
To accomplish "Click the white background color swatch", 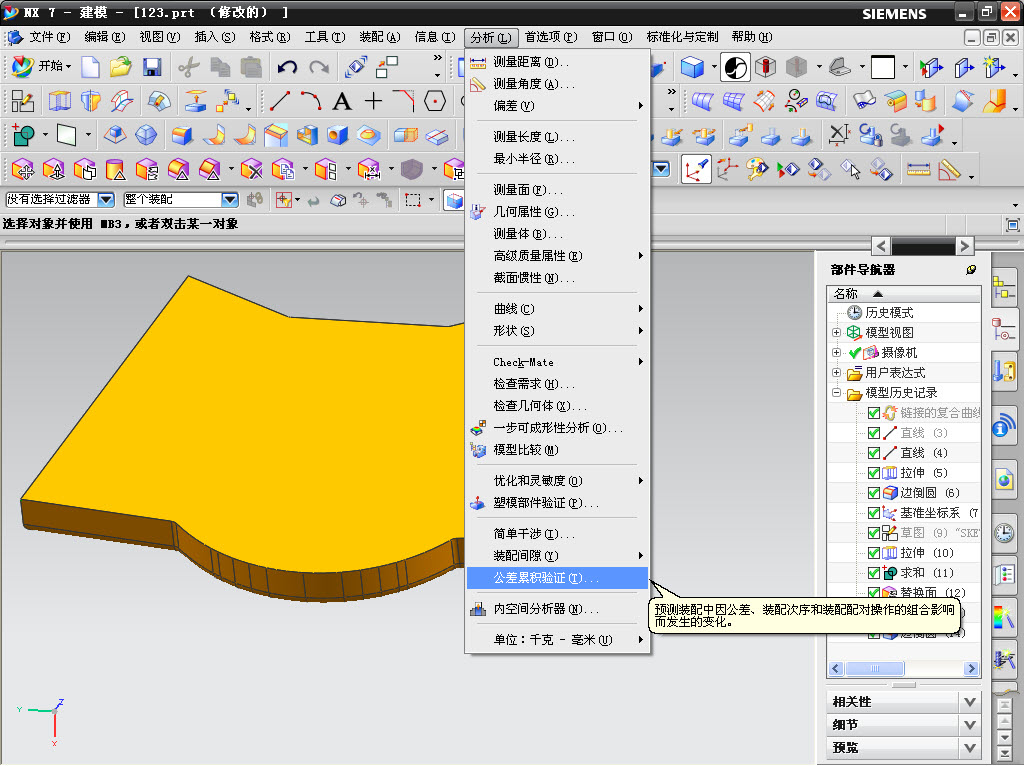I will (x=883, y=67).
